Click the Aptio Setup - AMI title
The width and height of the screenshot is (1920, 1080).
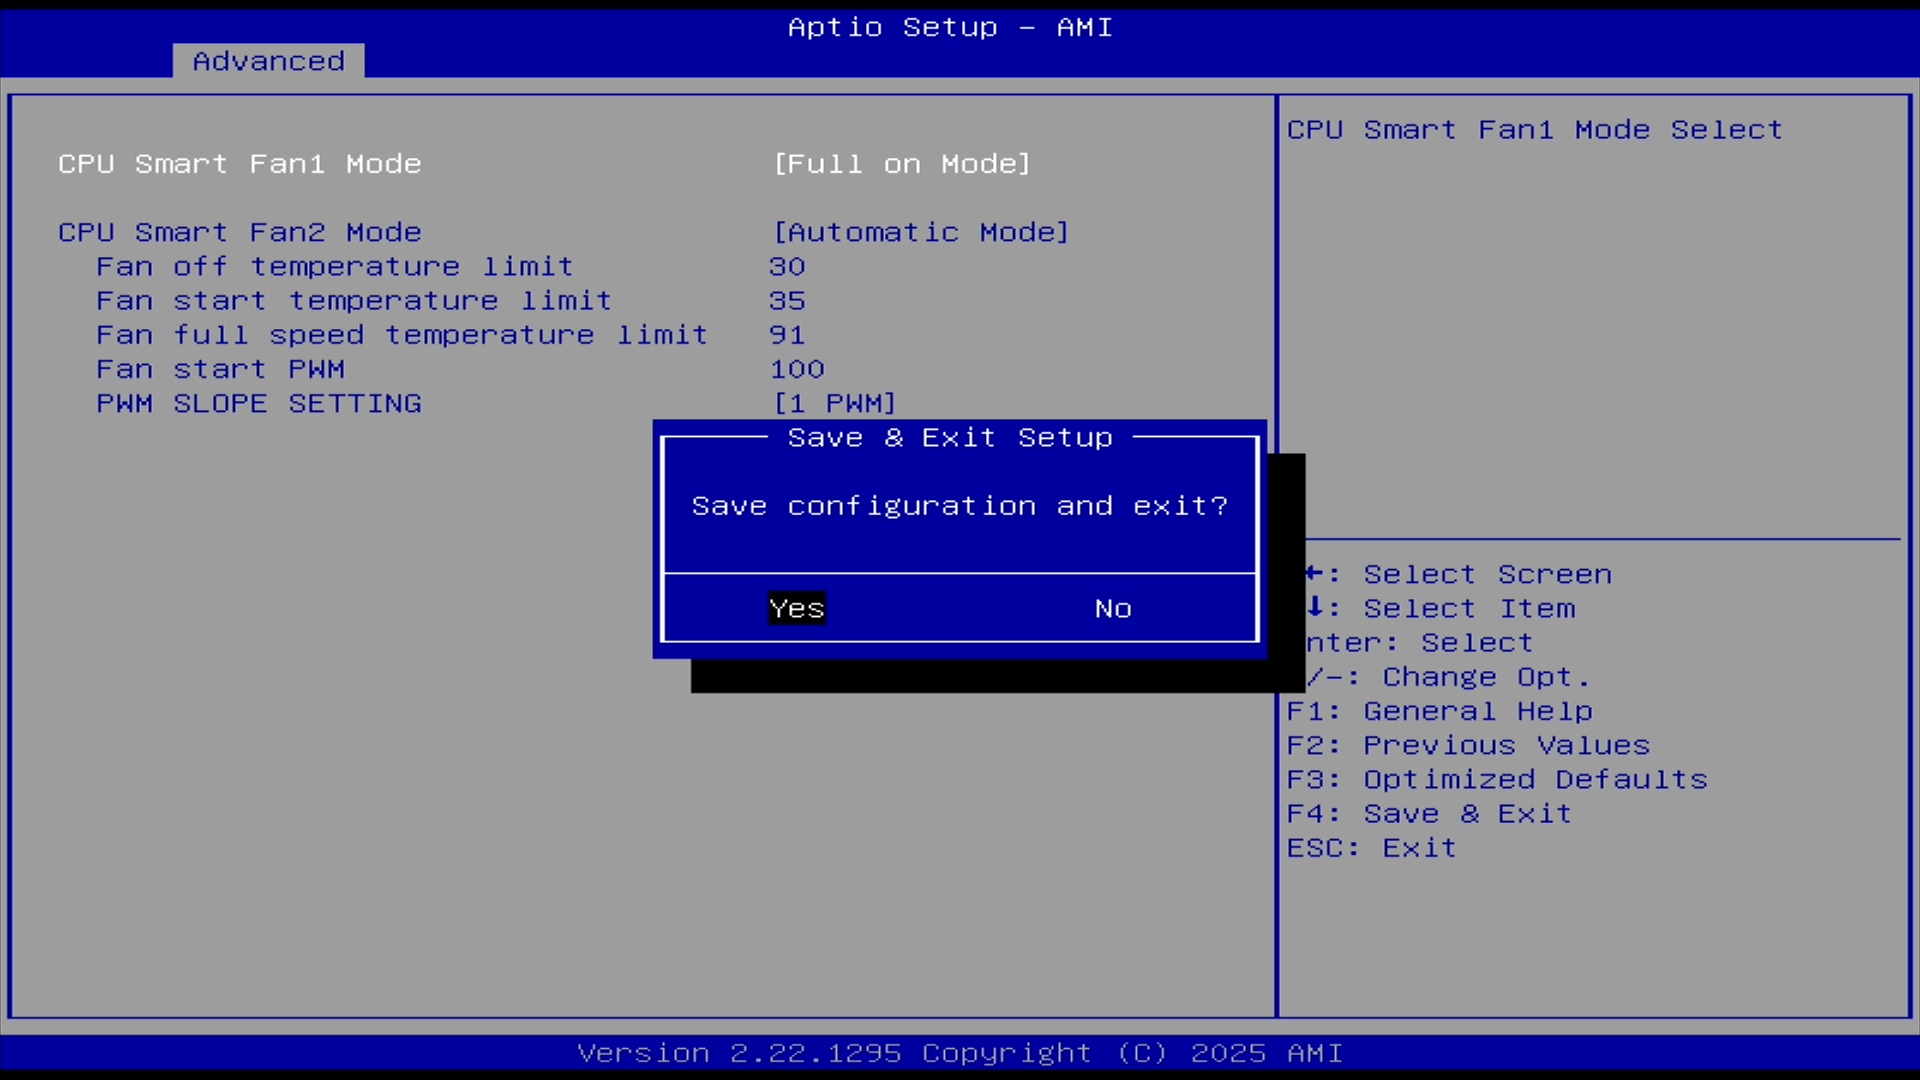[x=950, y=27]
